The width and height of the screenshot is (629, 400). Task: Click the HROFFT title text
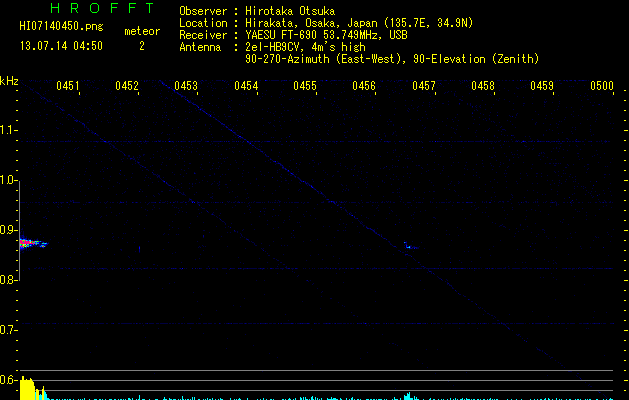coord(102,8)
